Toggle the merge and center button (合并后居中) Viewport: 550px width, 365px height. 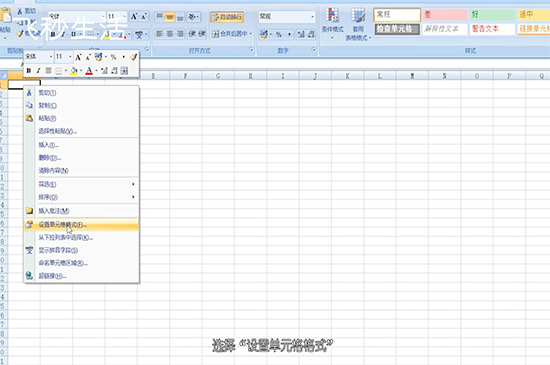point(232,34)
